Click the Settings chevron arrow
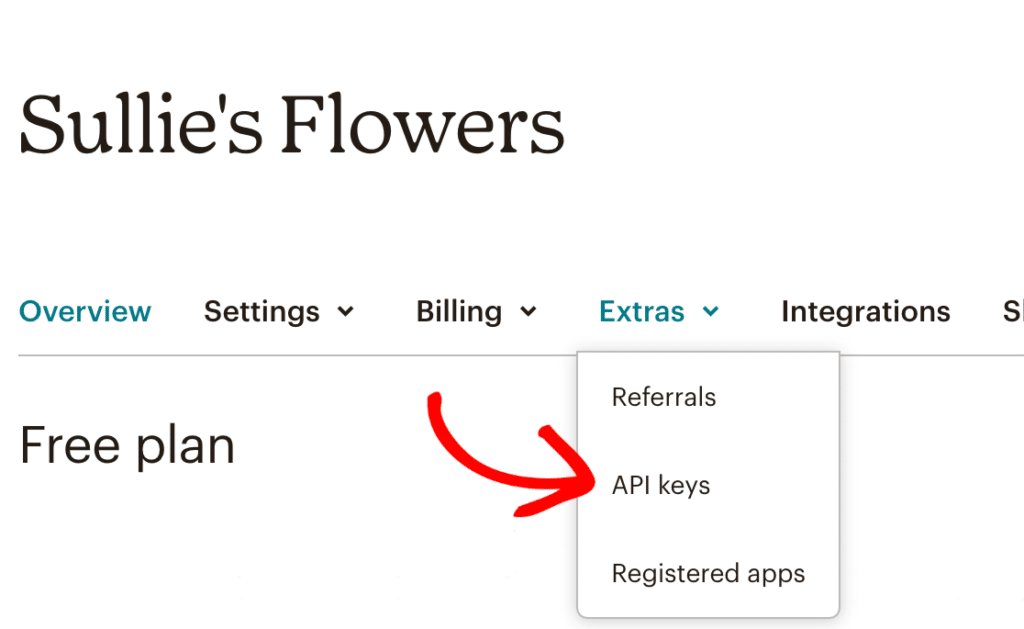This screenshot has height=629, width=1024. click(x=345, y=312)
